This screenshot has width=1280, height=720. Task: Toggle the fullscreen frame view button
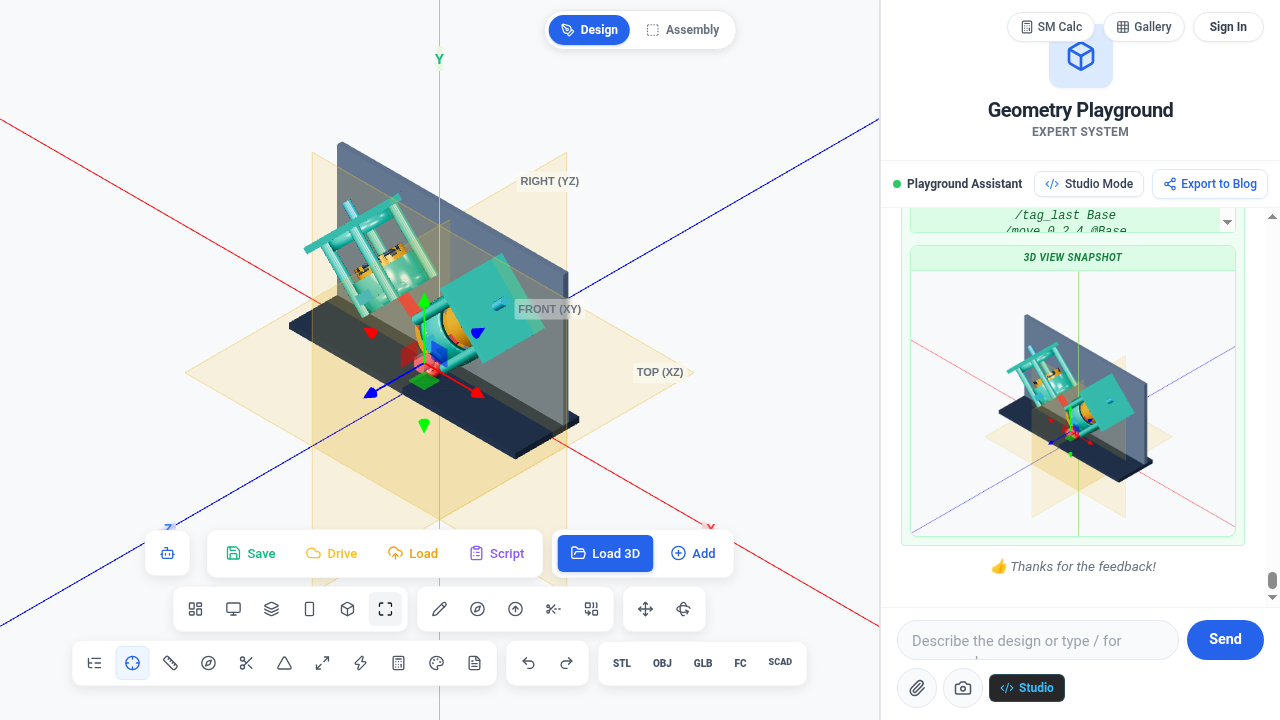386,609
